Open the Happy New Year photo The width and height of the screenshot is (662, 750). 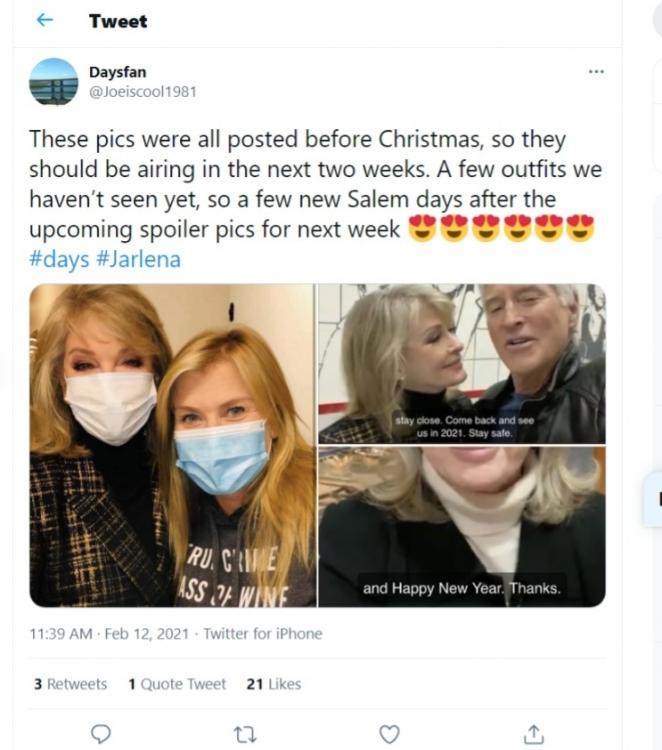(x=461, y=527)
